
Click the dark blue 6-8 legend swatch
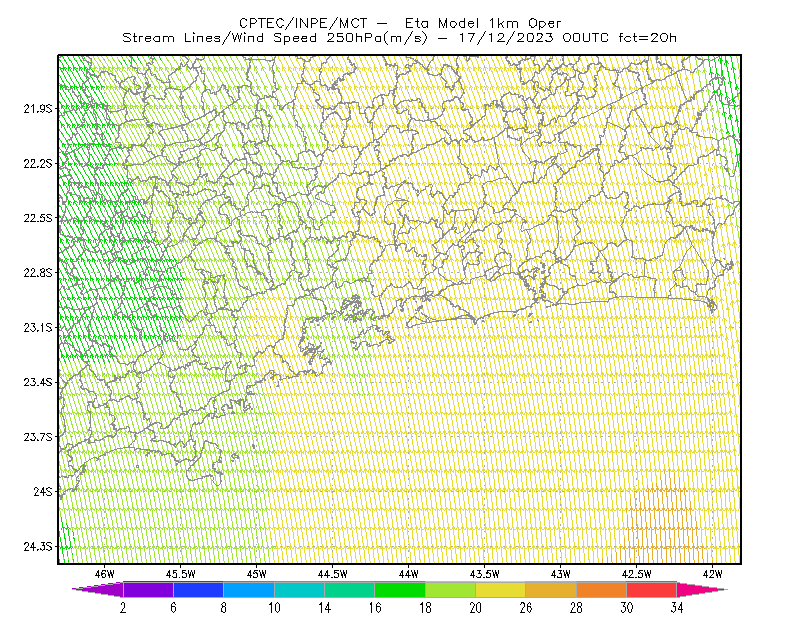tap(198, 589)
